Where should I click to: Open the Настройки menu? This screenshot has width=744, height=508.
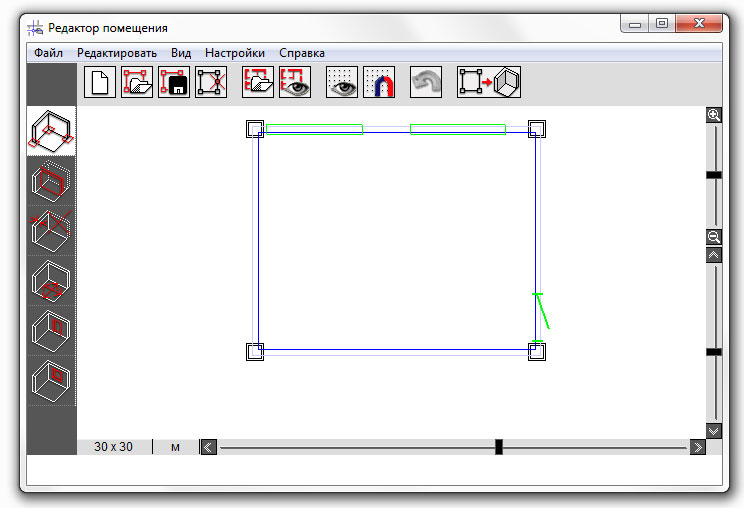coord(235,53)
